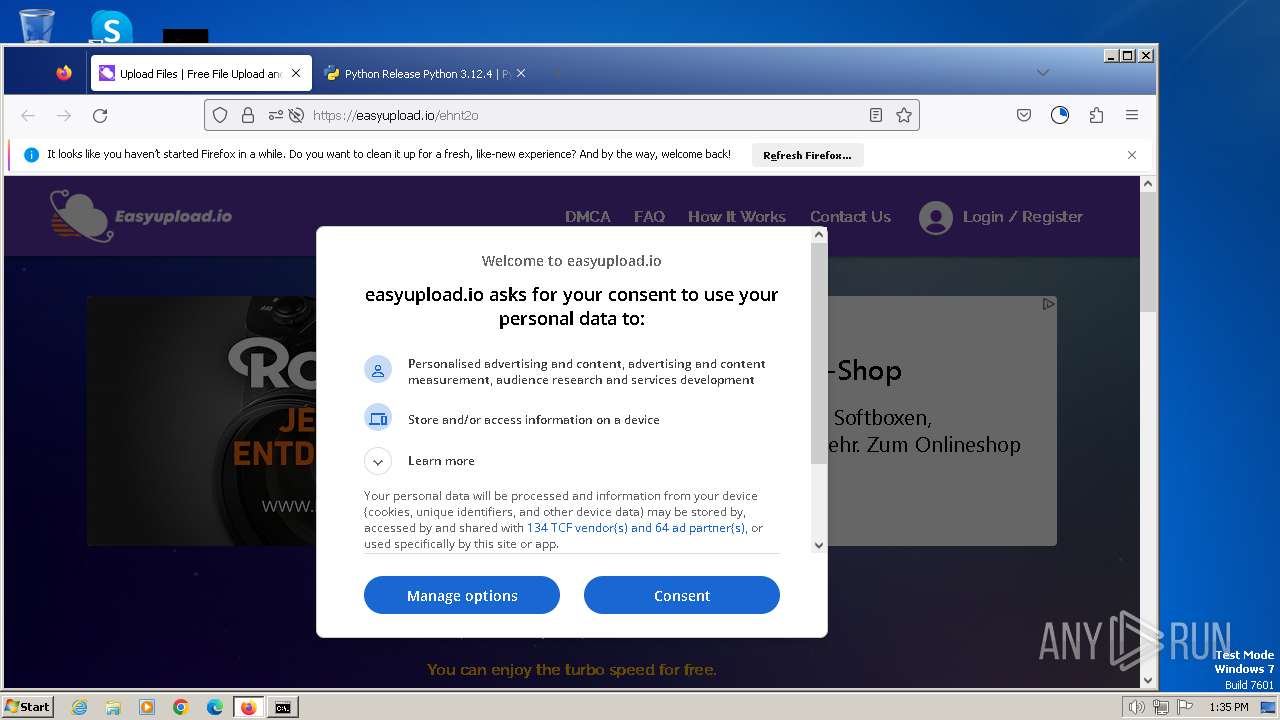Screen dimensions: 1280x720
Task: Click the user avatar icon
Action: pyautogui.click(x=936, y=217)
